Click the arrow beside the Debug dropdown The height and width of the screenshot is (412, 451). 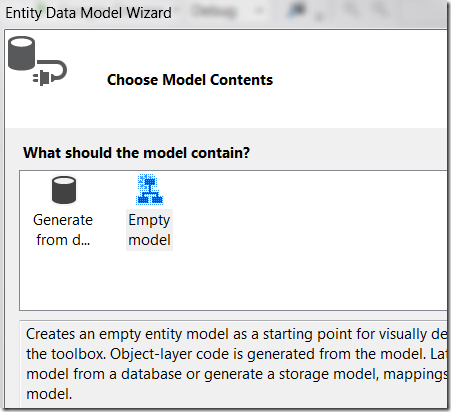(257, 12)
